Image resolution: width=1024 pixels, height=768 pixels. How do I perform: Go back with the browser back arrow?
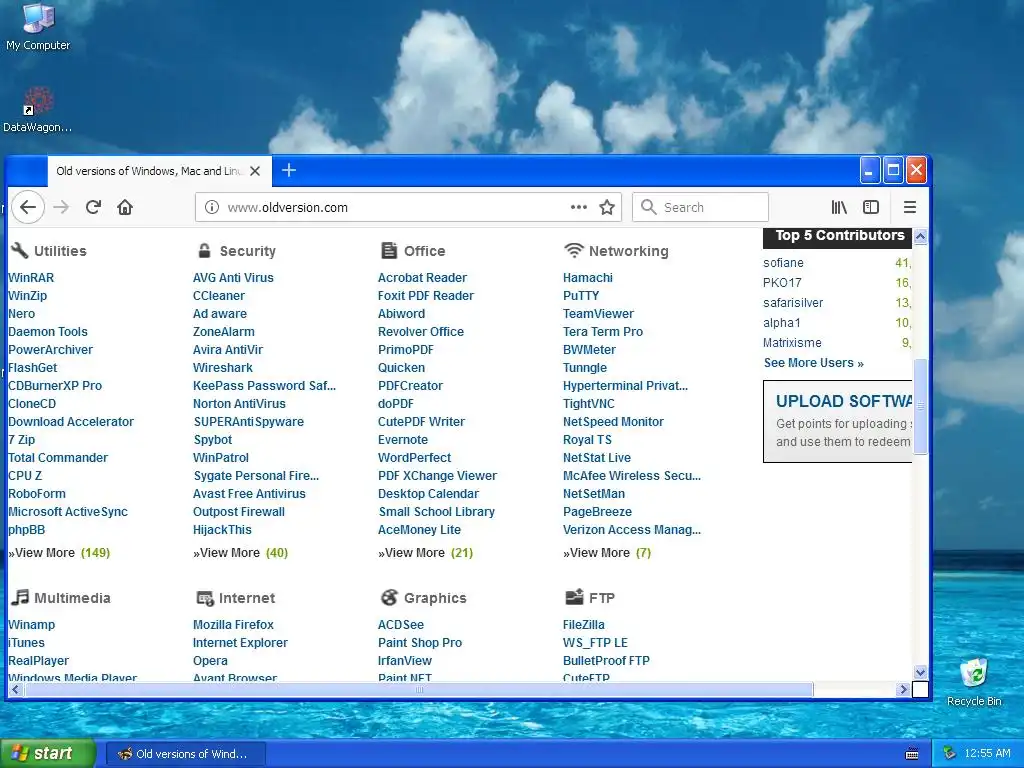[x=27, y=207]
